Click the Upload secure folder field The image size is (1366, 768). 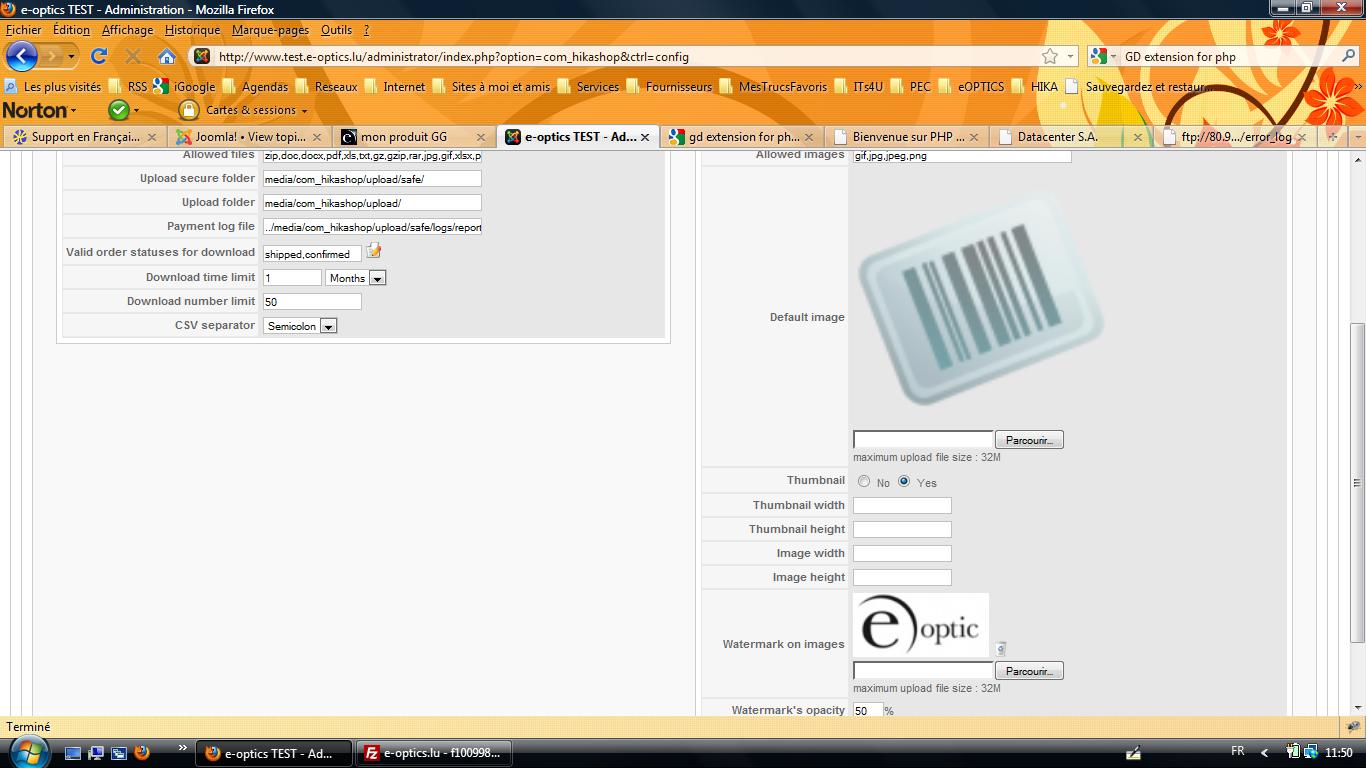pyautogui.click(x=372, y=179)
